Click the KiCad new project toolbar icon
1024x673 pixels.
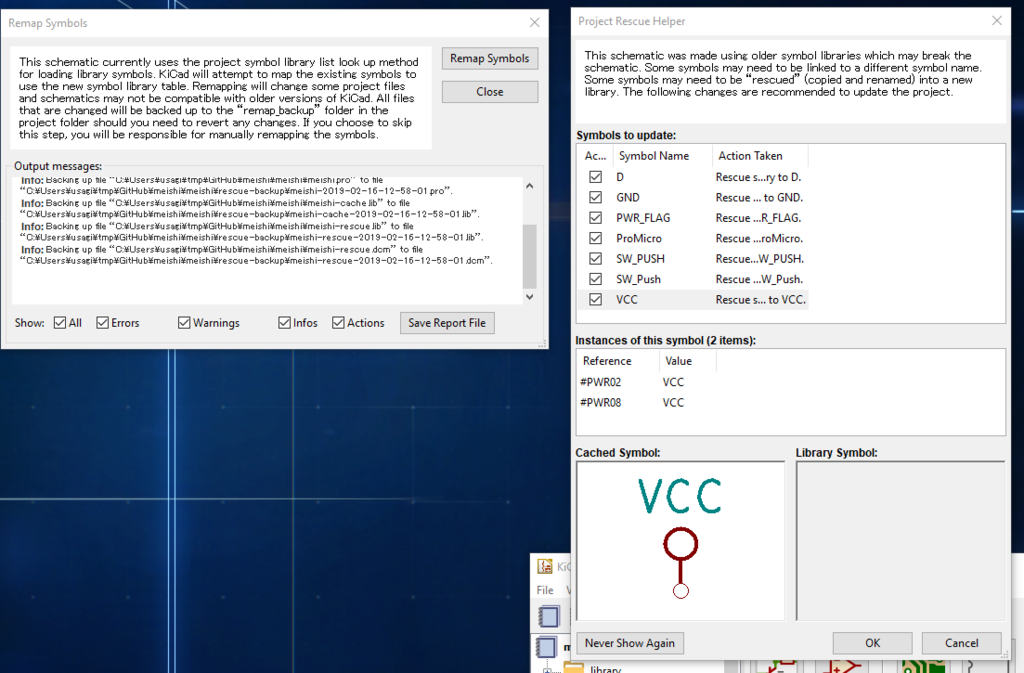(x=549, y=616)
